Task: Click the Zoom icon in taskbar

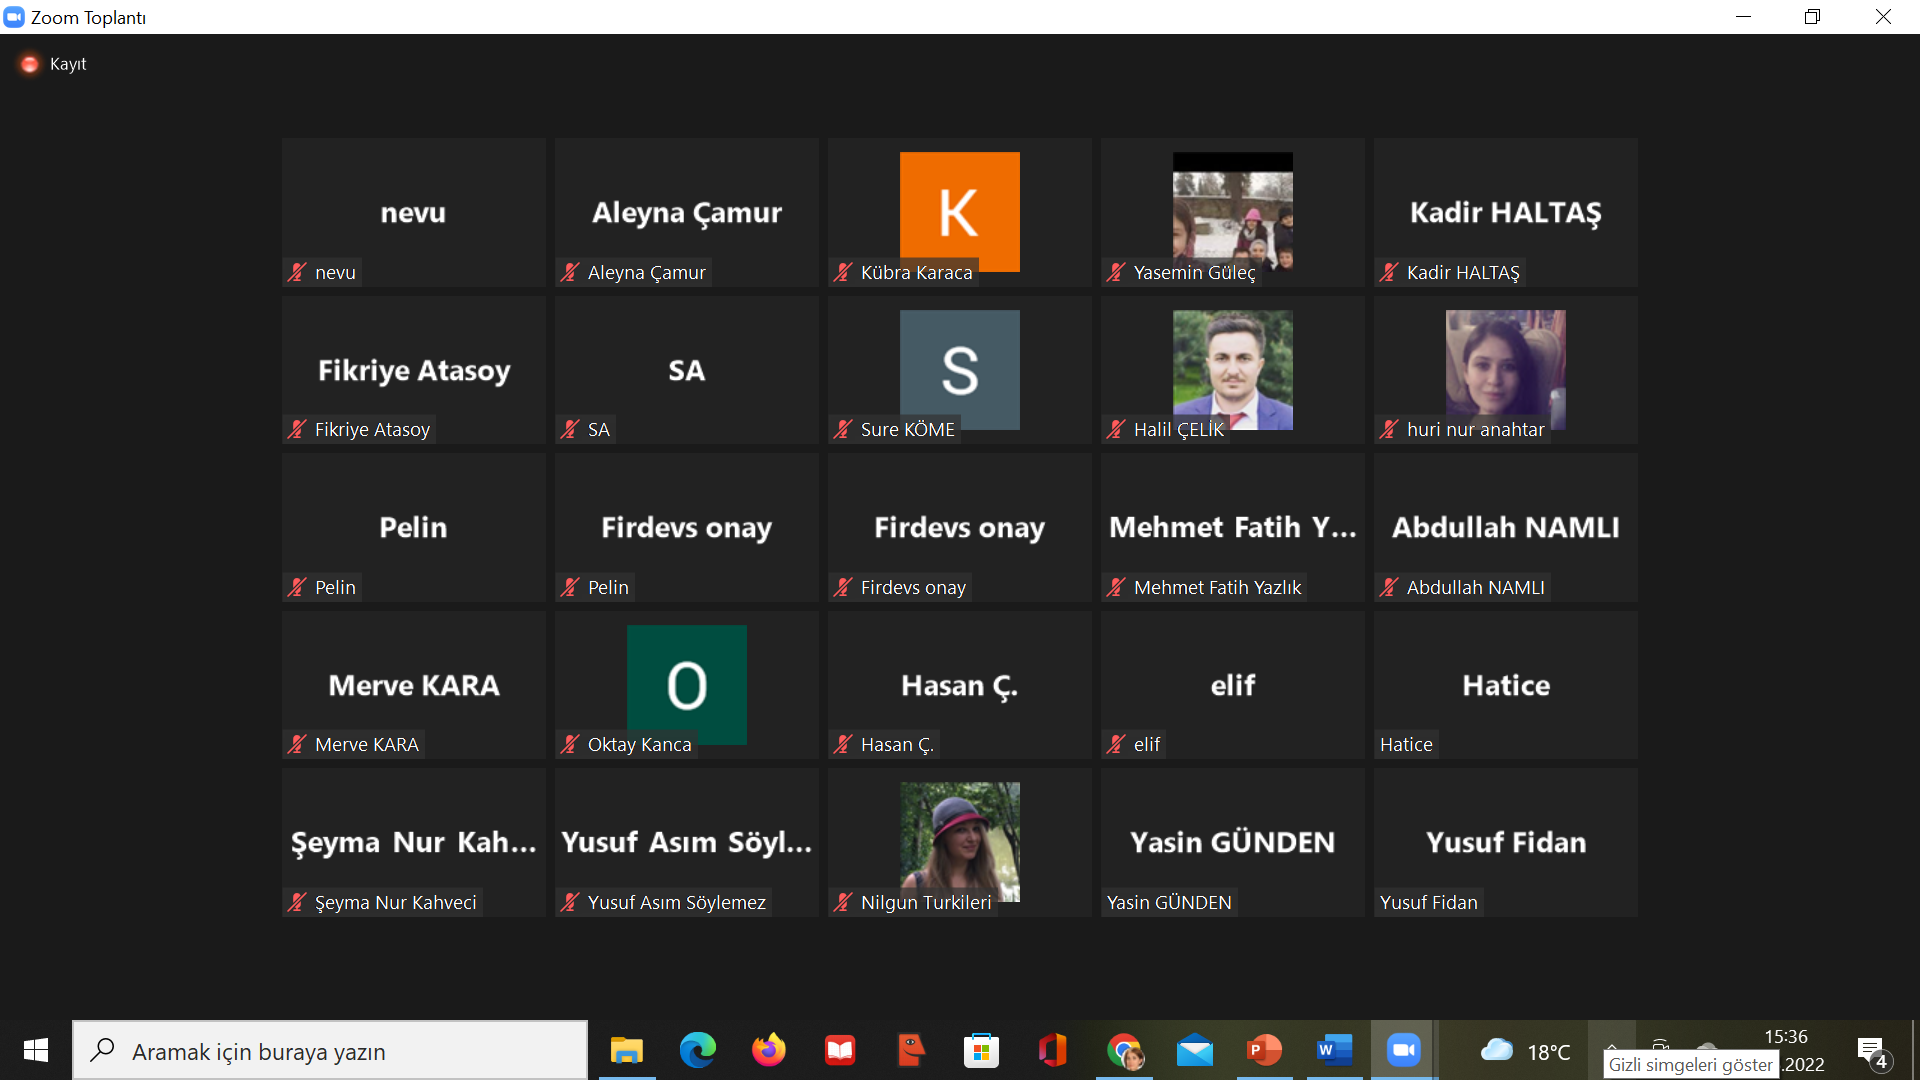Action: point(1403,1050)
